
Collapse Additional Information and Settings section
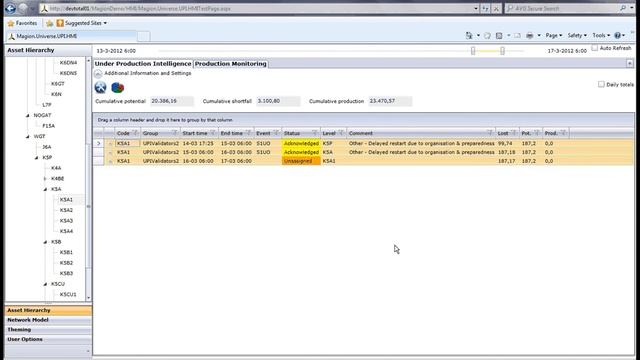tap(98, 73)
